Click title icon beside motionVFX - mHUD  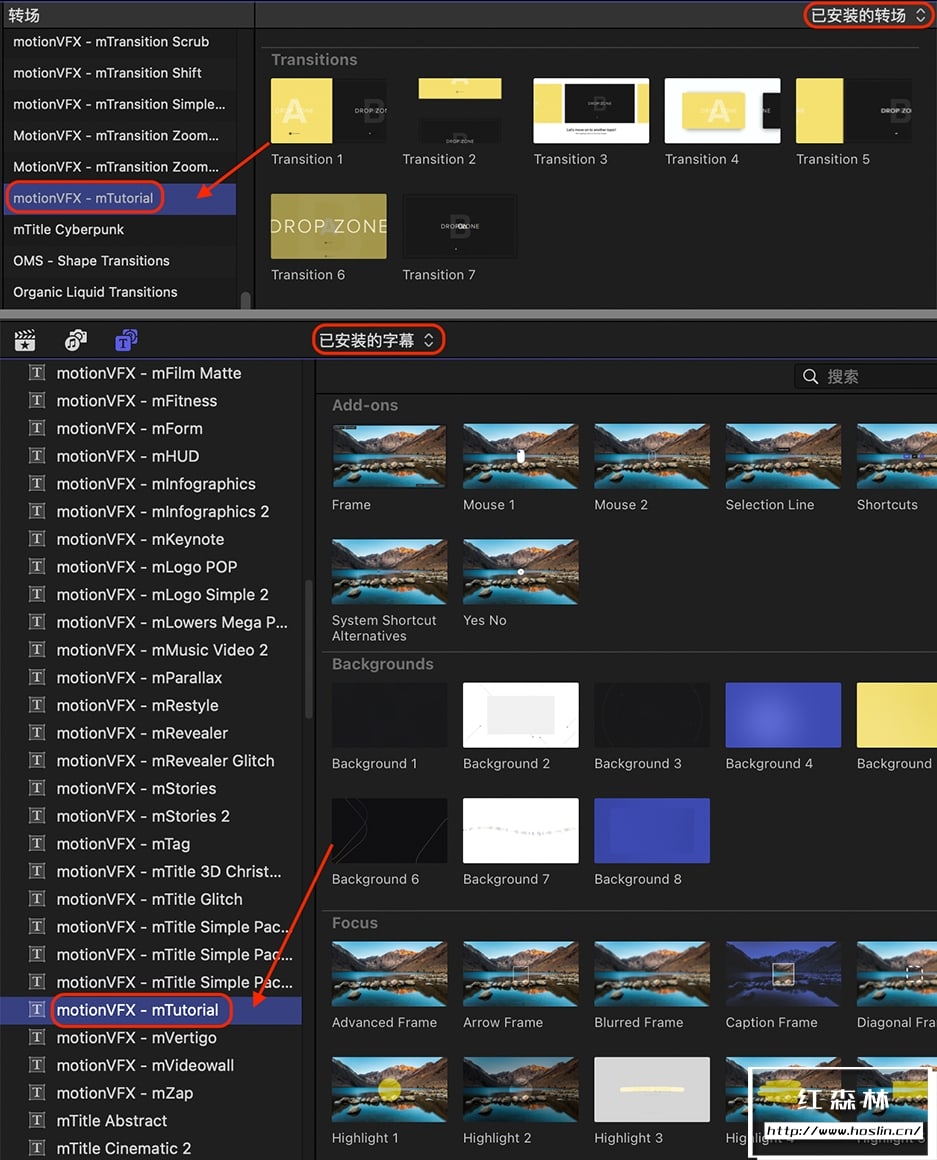coord(36,456)
